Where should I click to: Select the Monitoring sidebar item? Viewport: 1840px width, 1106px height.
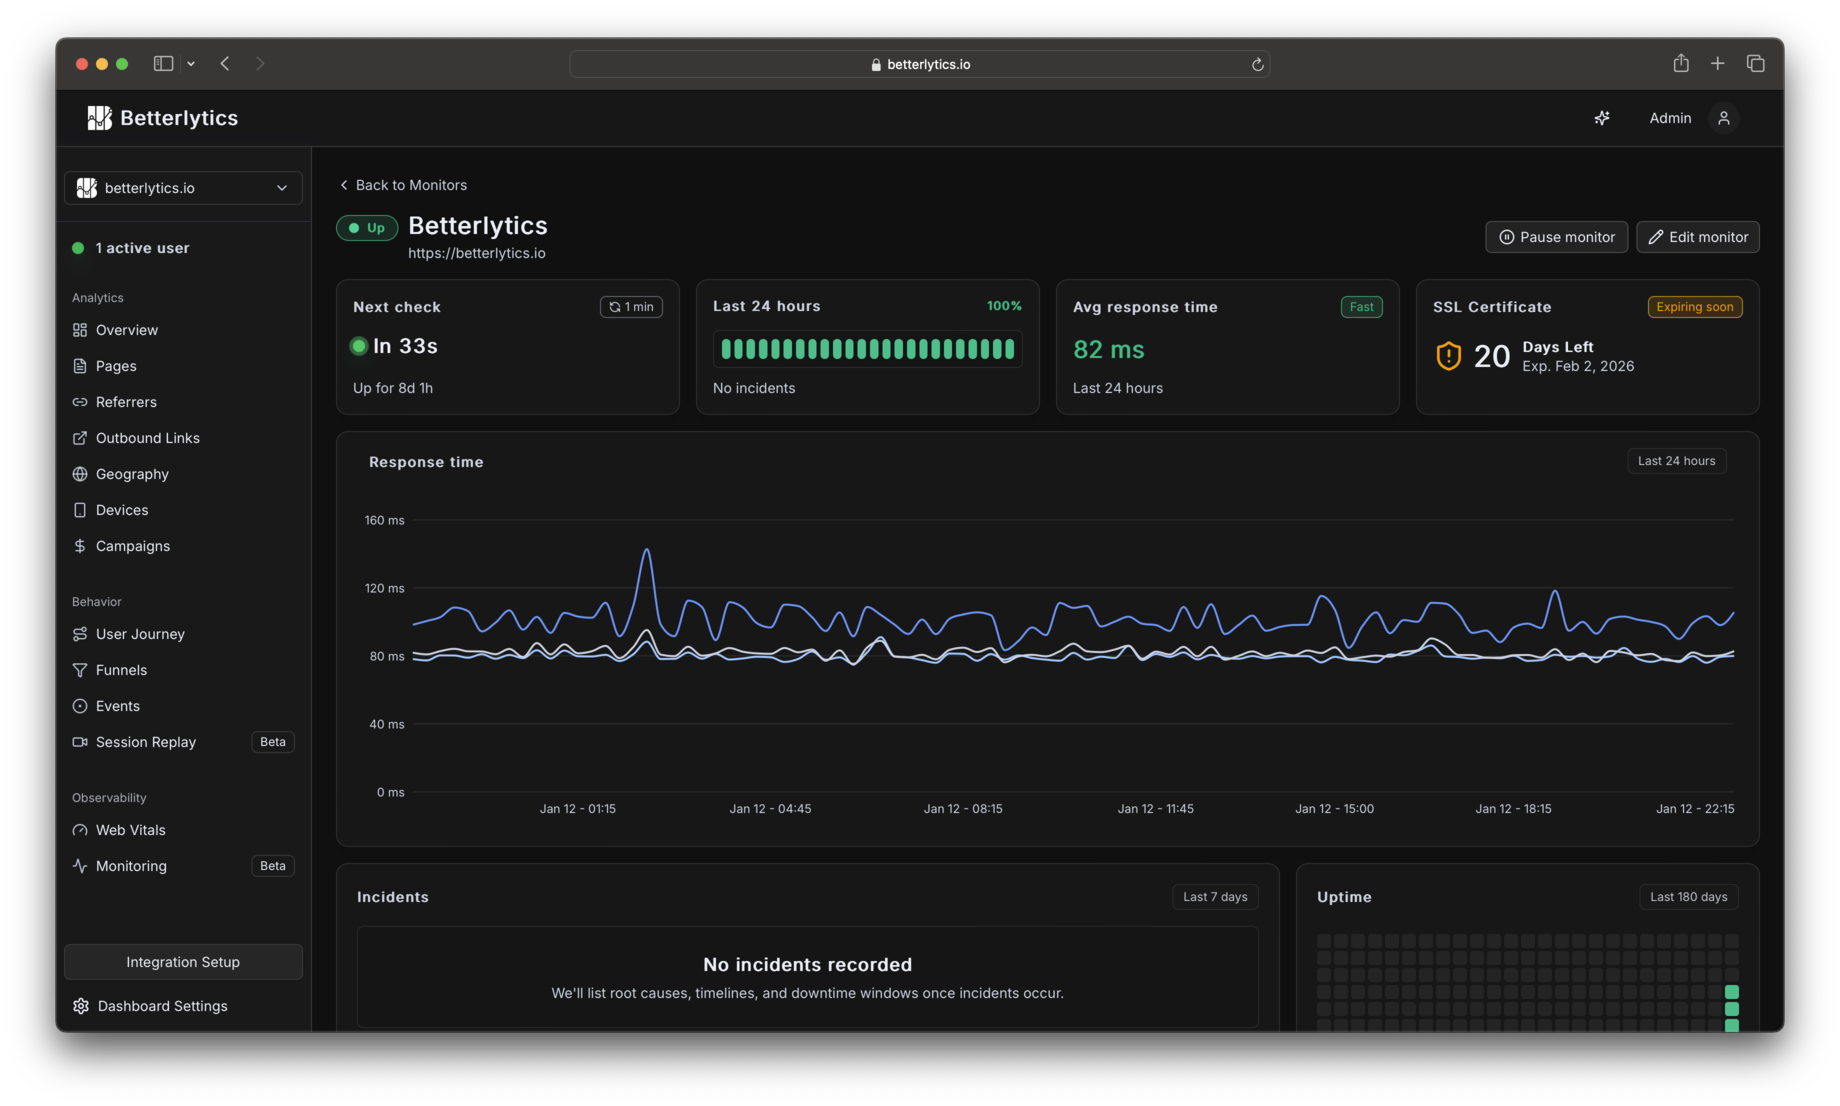pyautogui.click(x=131, y=866)
